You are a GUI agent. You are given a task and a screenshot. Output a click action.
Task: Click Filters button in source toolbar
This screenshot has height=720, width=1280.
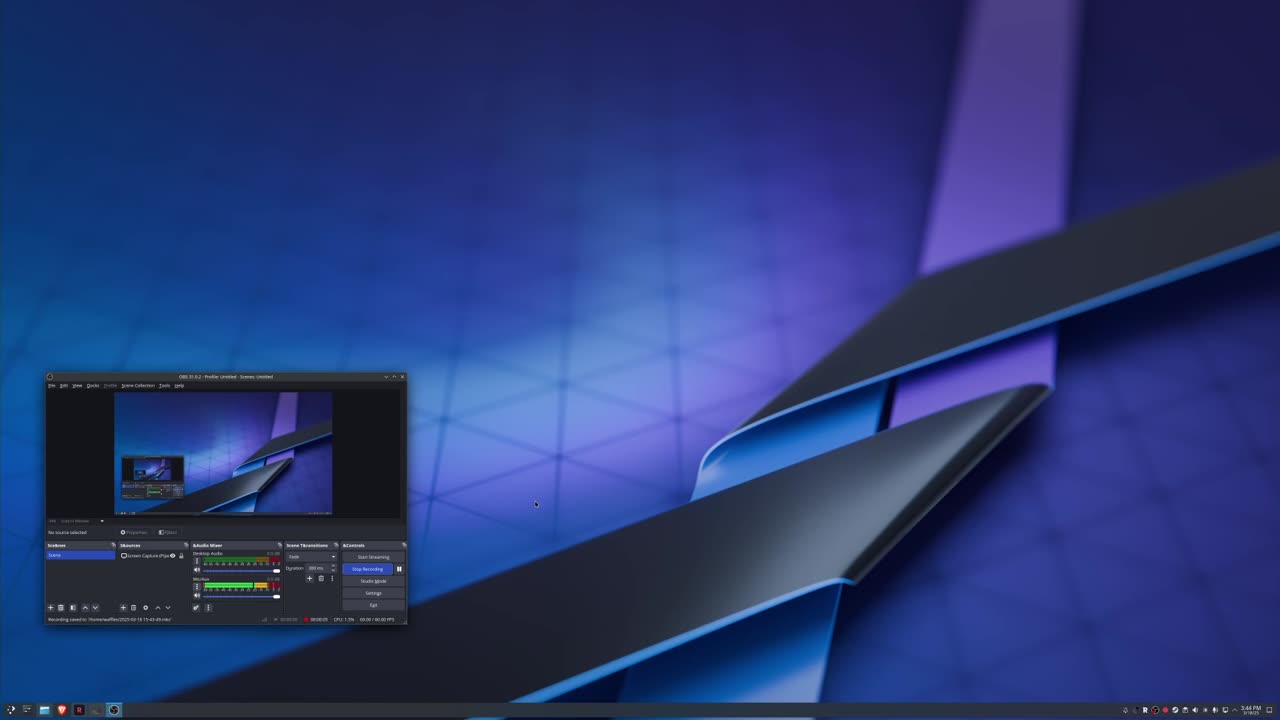coord(168,532)
